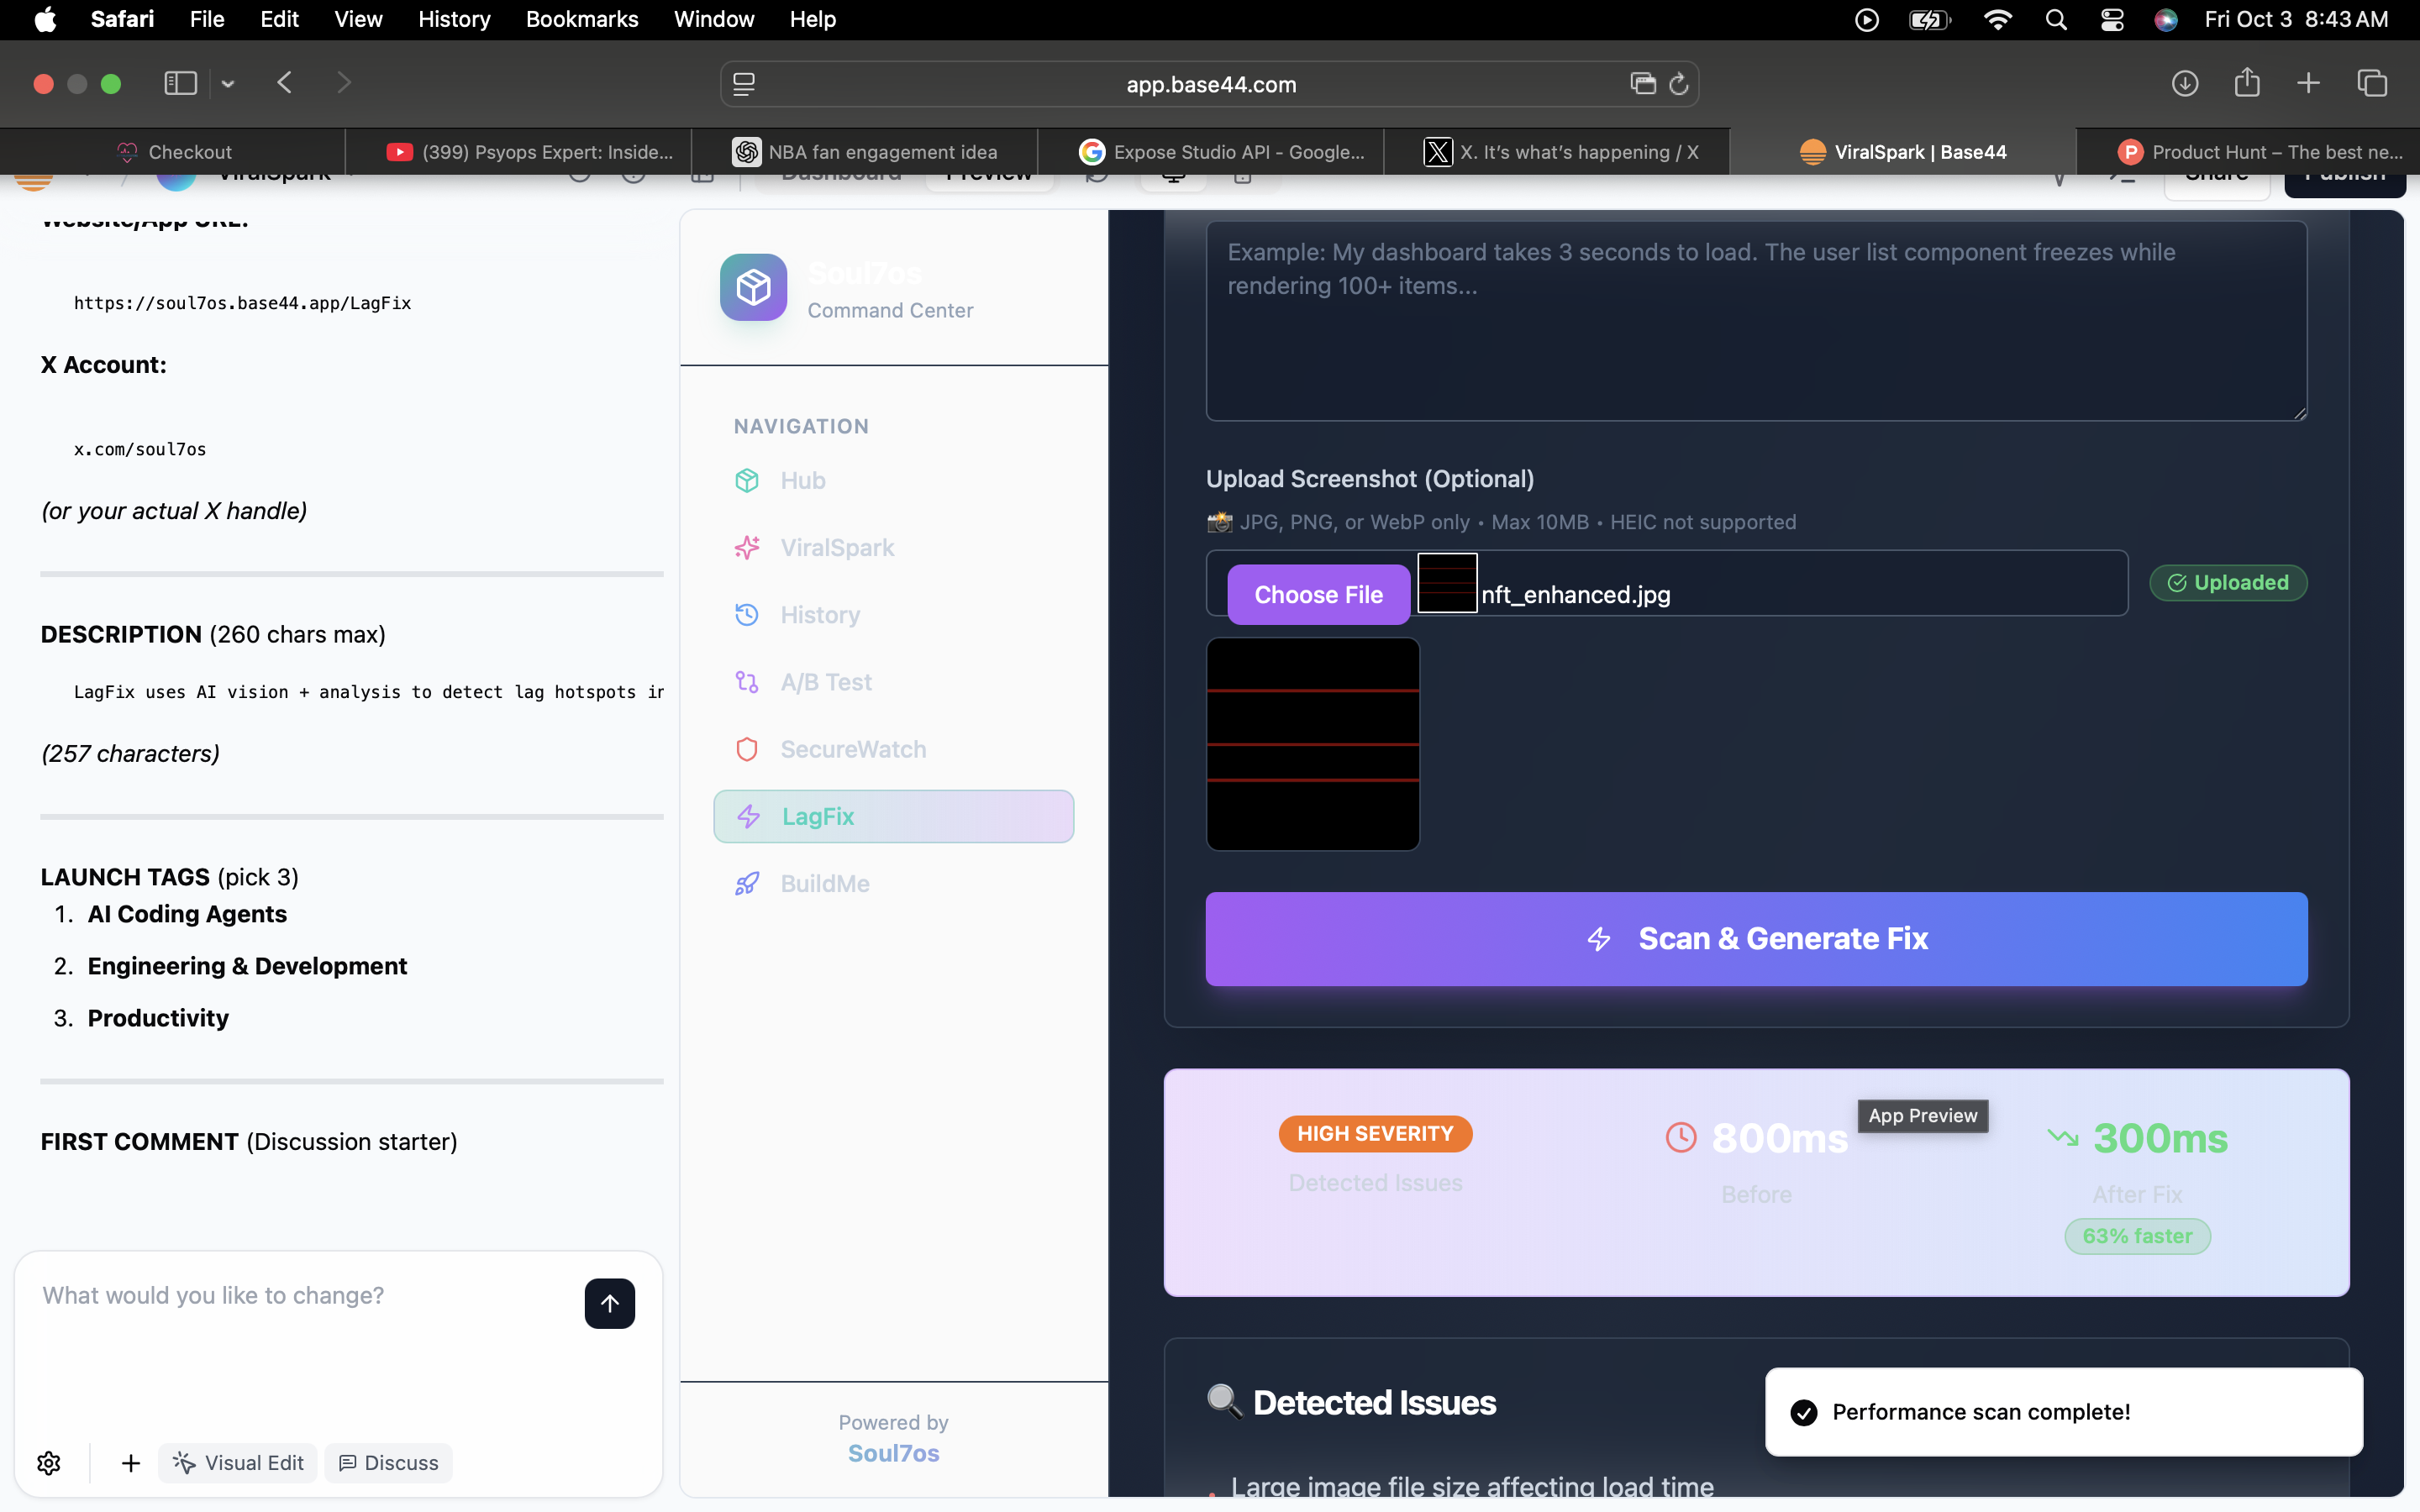This screenshot has width=2420, height=1512.
Task: Open Spotlight search from the menu bar
Action: (x=2055, y=19)
